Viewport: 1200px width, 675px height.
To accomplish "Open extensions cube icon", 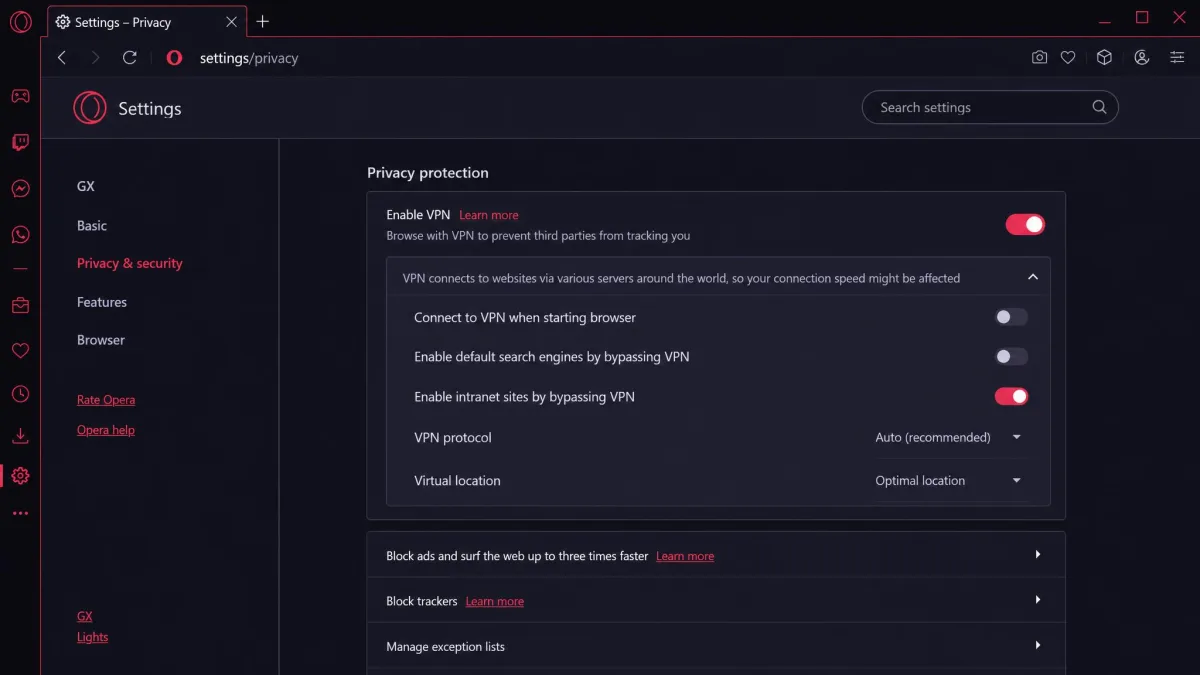I will click(x=1104, y=58).
